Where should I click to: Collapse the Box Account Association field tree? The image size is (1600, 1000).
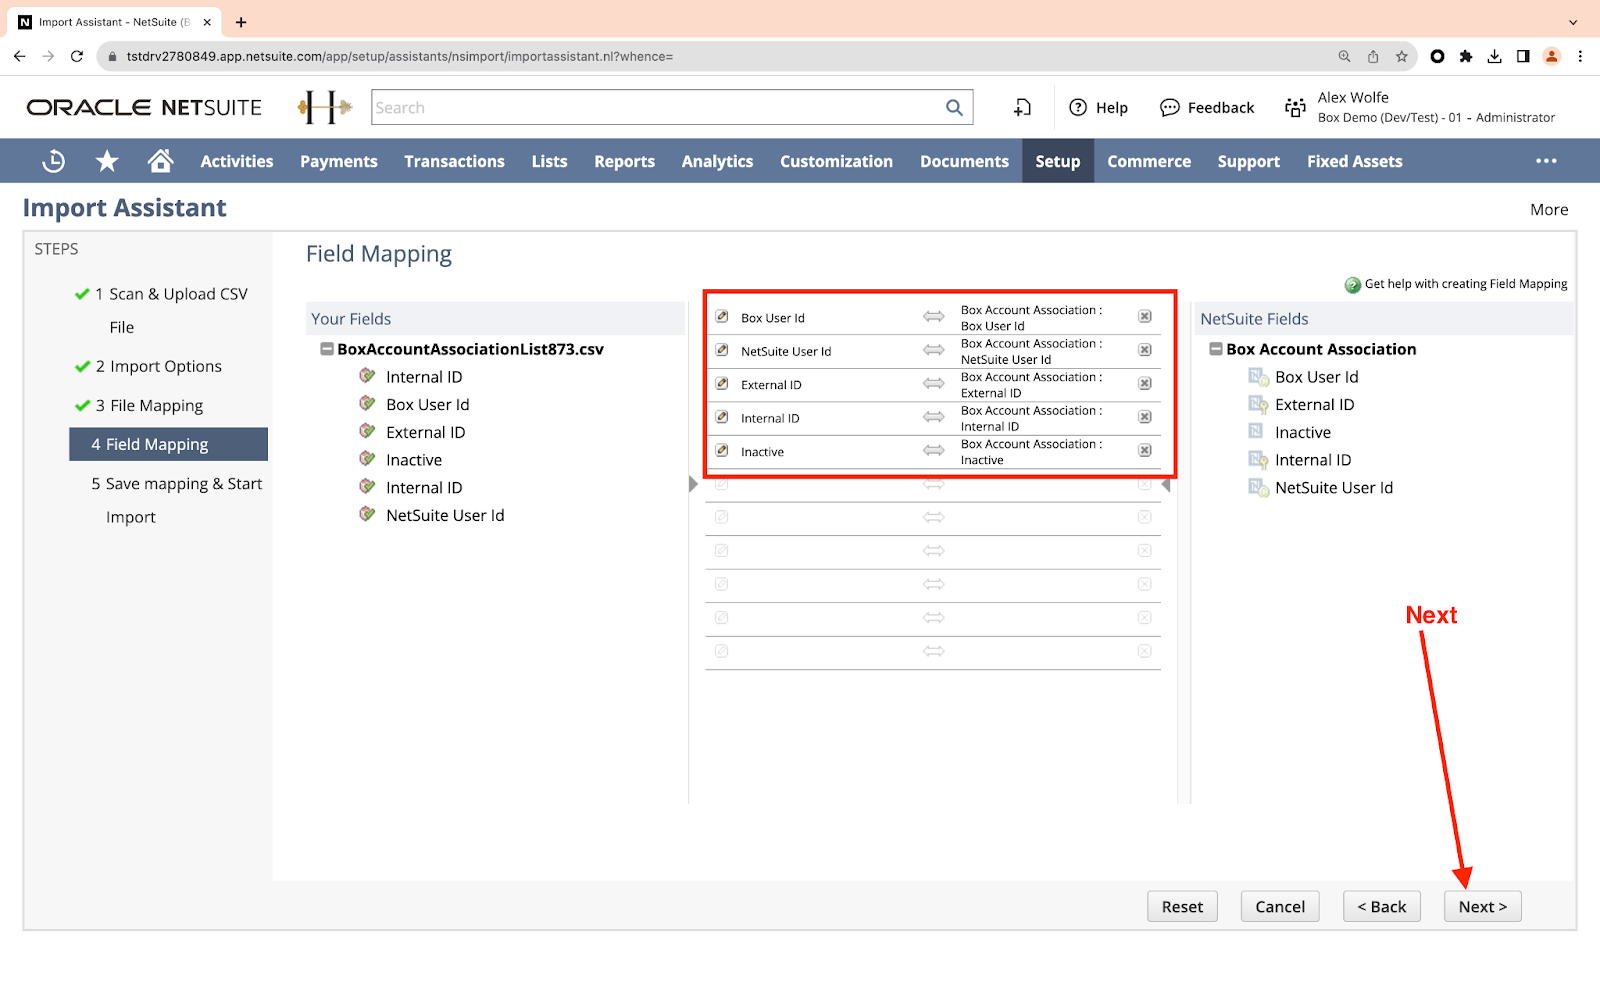(x=1216, y=349)
